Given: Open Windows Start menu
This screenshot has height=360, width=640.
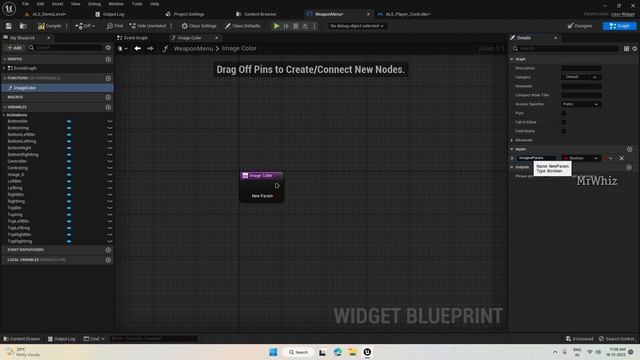Looking at the screenshot, I should 273,352.
